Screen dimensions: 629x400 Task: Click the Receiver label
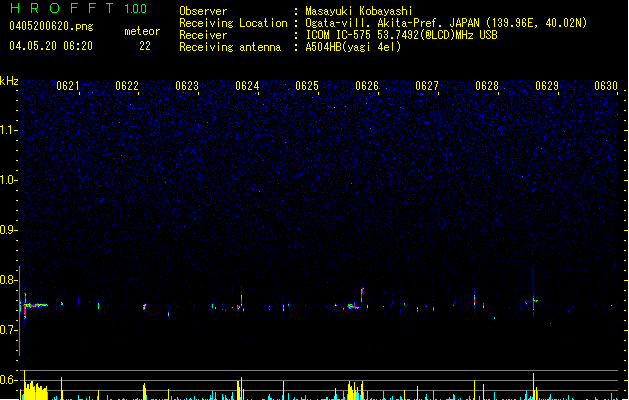click(x=203, y=35)
